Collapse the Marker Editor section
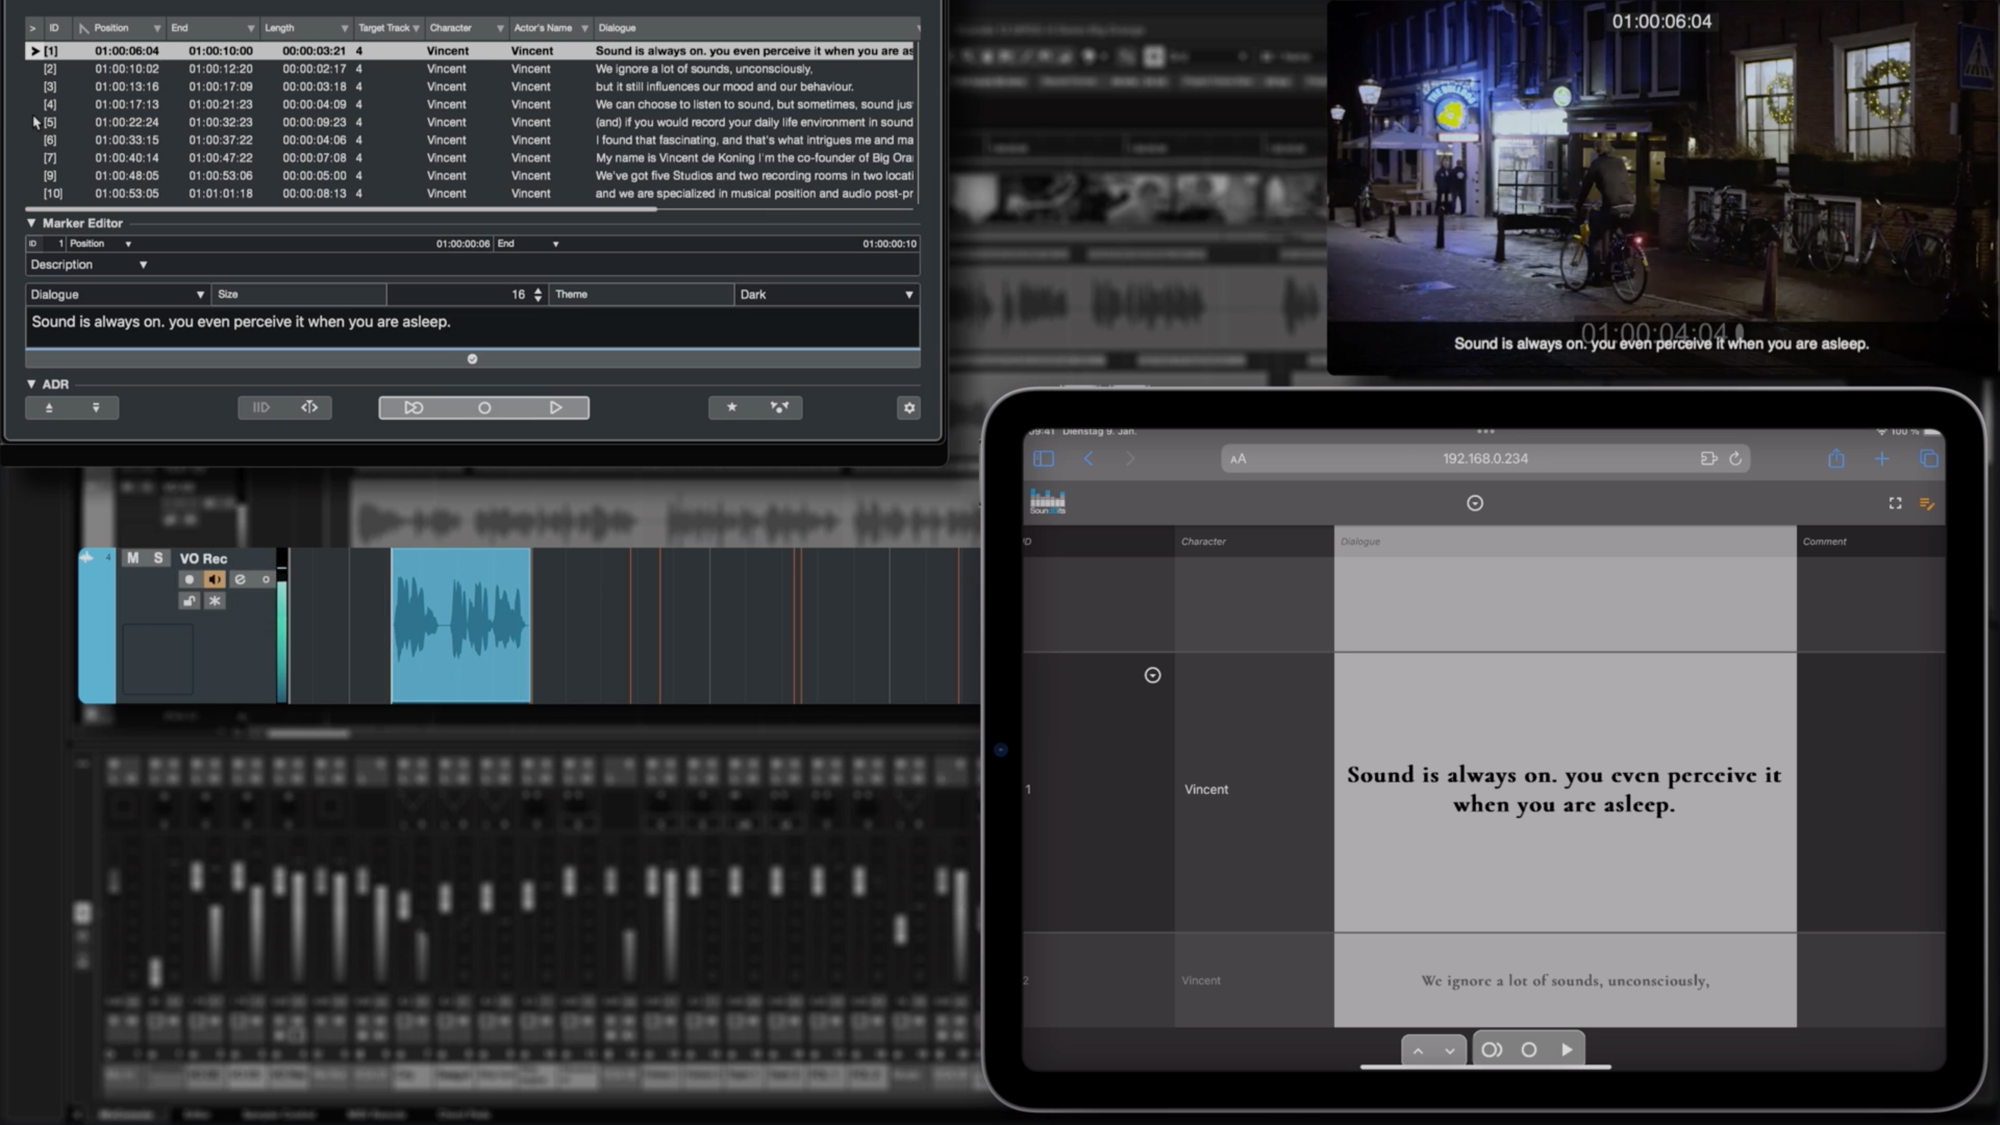 pos(31,223)
